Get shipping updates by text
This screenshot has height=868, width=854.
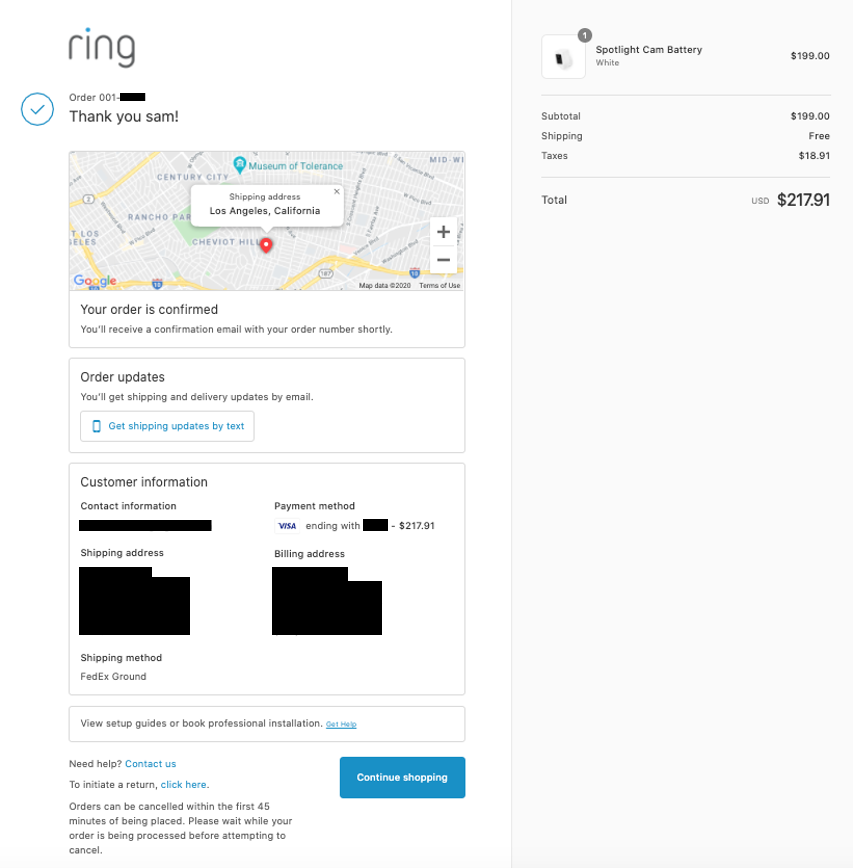pyautogui.click(x=167, y=426)
